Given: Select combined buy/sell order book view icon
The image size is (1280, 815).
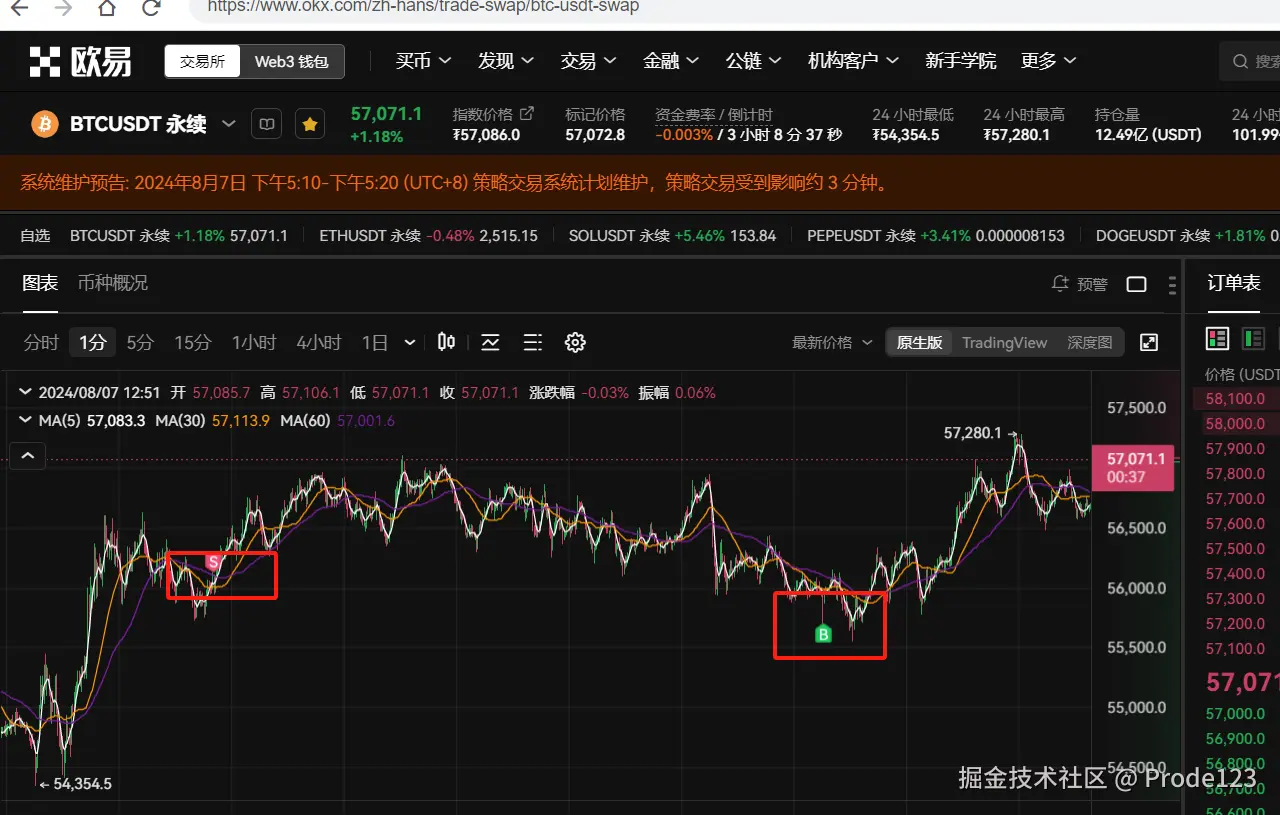Looking at the screenshot, I should 1217,338.
